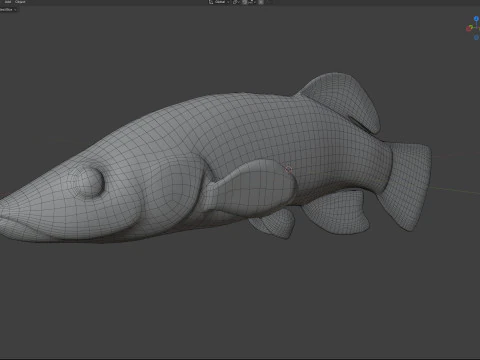Open the Global transform orientation dropdown
This screenshot has width=480, height=360.
coord(219,2)
